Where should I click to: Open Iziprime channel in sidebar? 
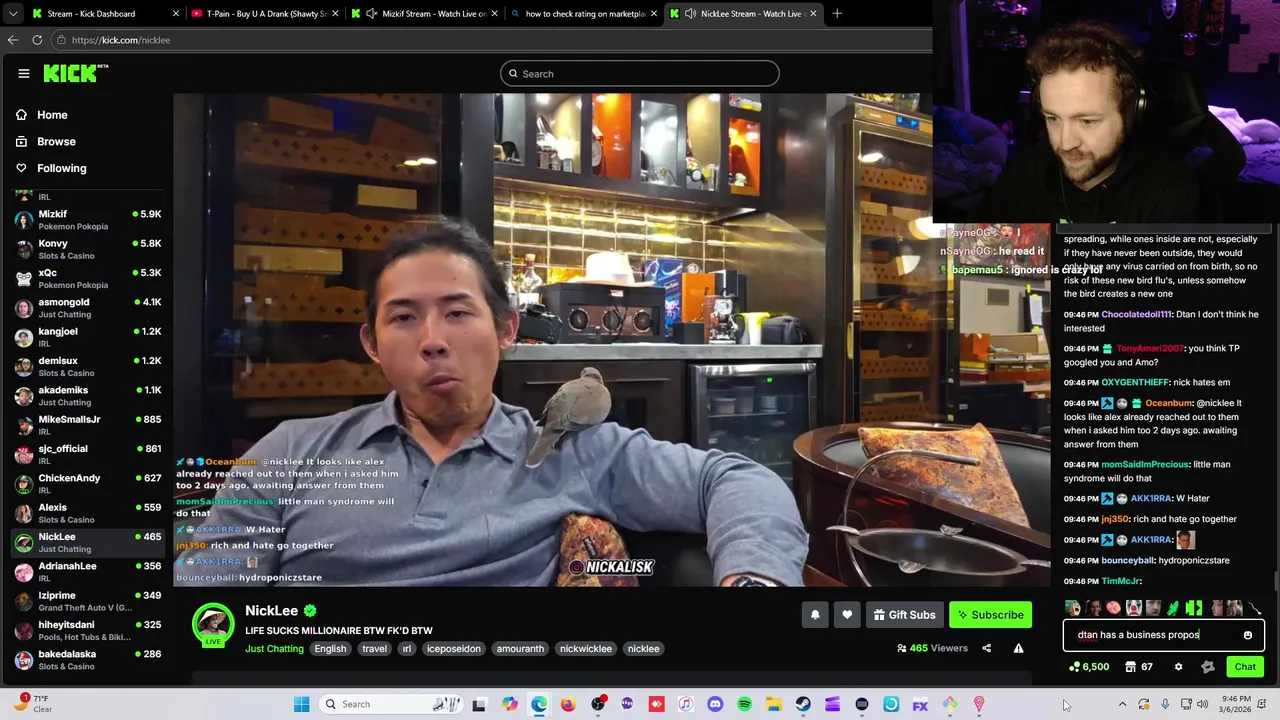(x=87, y=601)
